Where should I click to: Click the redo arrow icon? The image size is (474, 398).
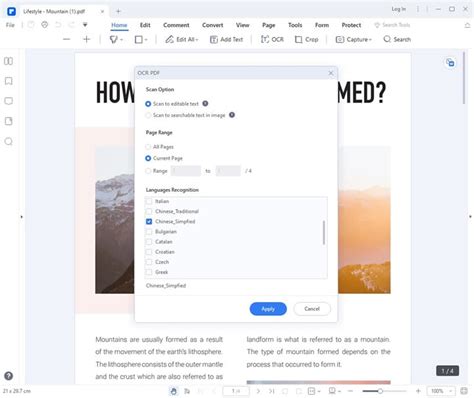click(x=71, y=25)
